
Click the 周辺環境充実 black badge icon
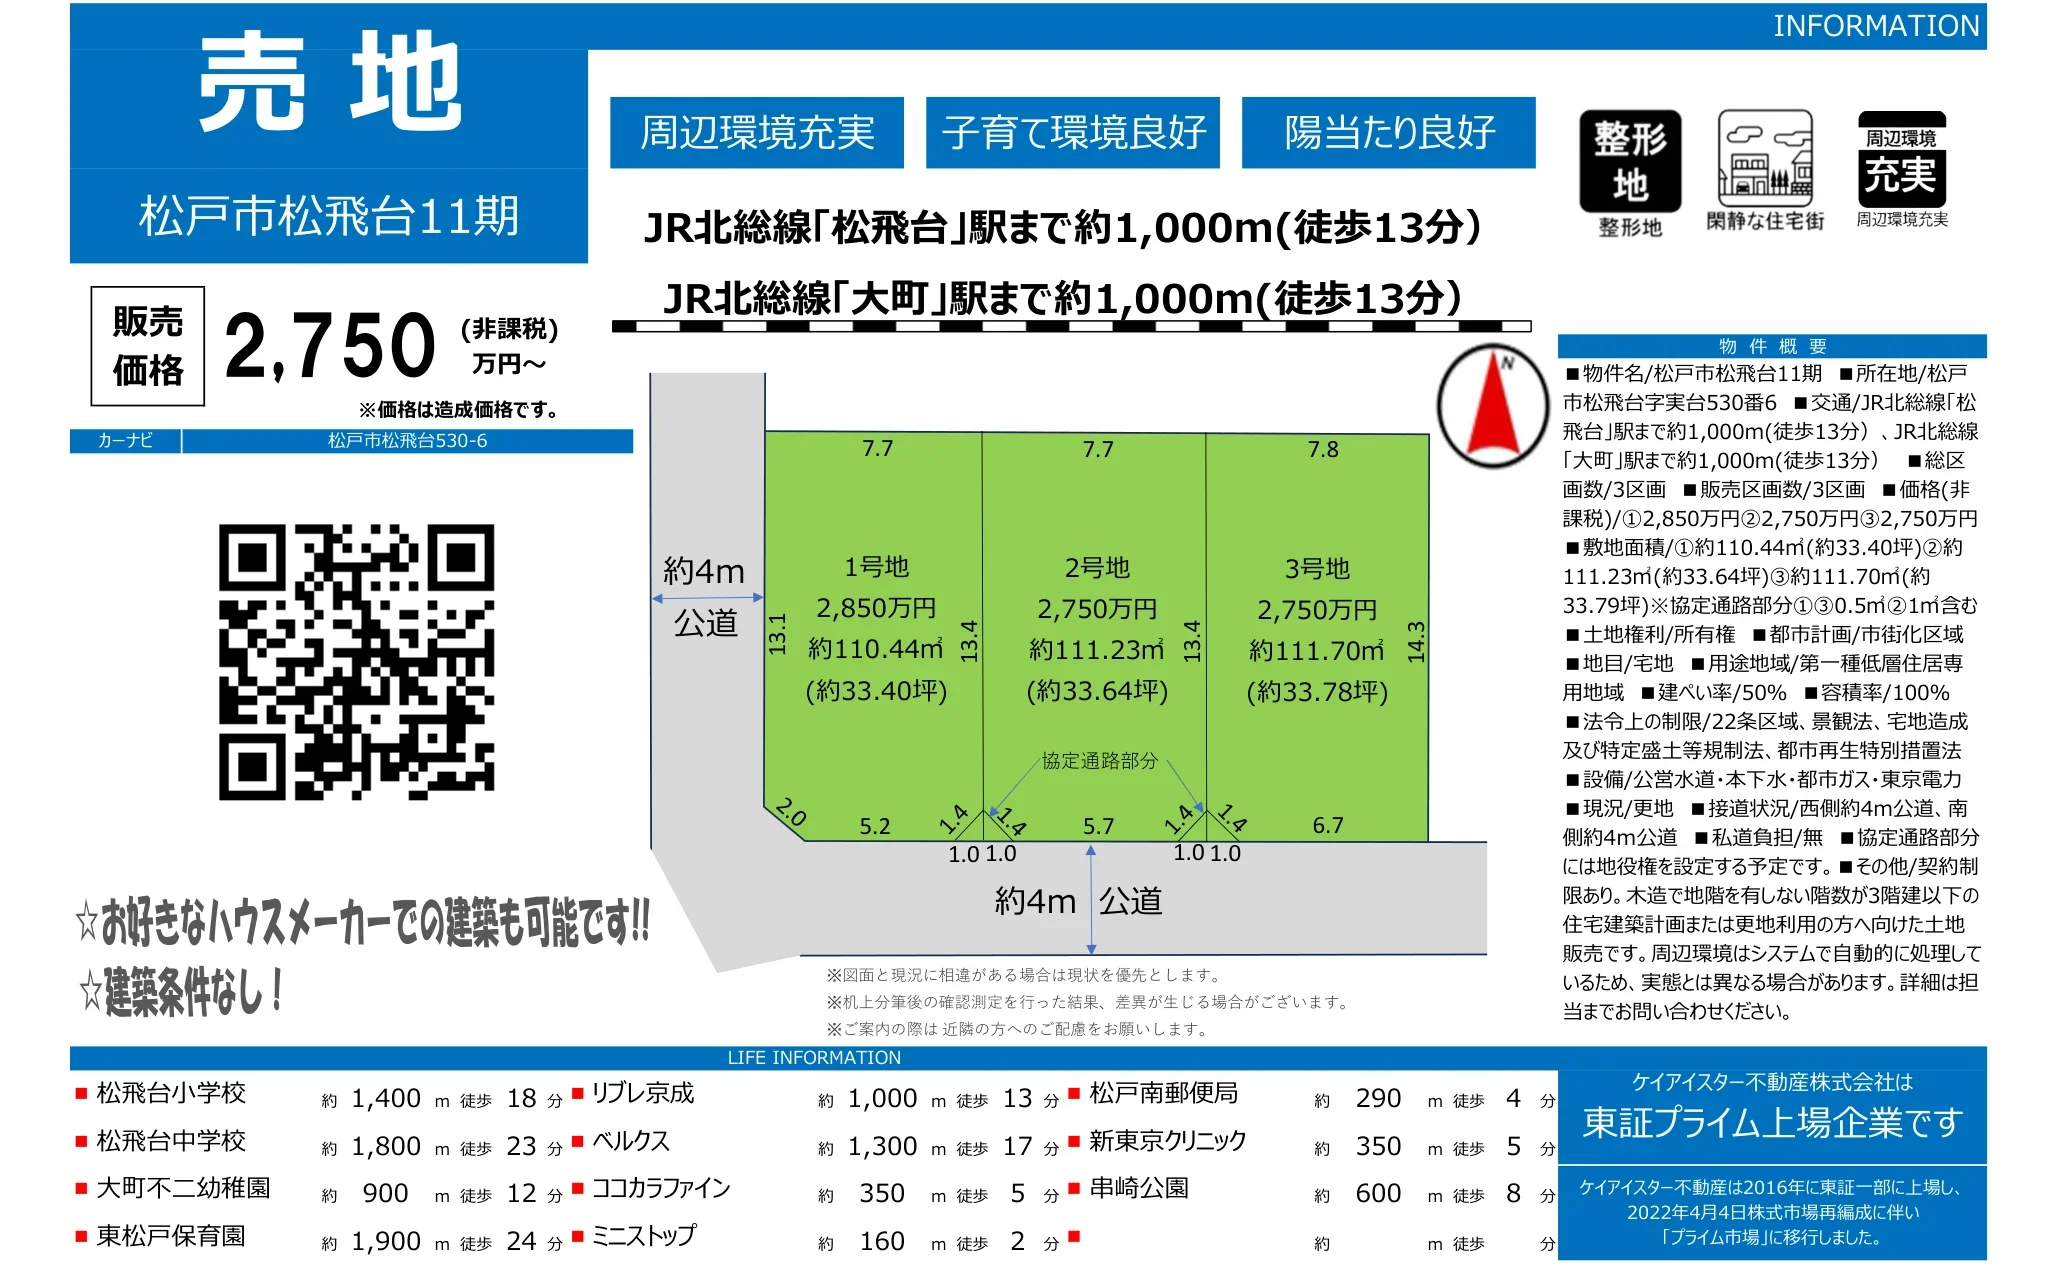(1901, 160)
